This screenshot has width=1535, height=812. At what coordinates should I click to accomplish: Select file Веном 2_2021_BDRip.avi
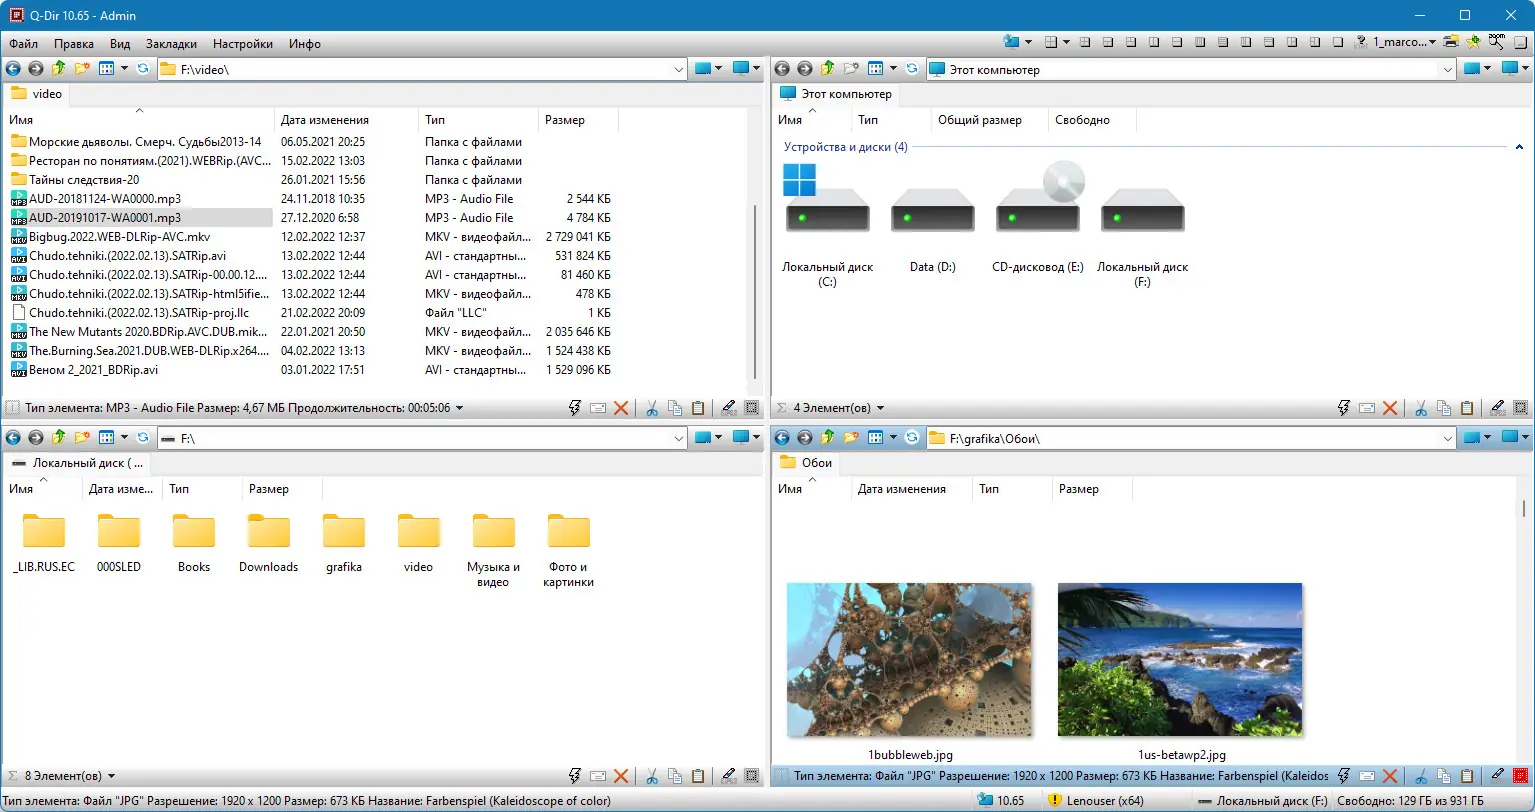93,370
